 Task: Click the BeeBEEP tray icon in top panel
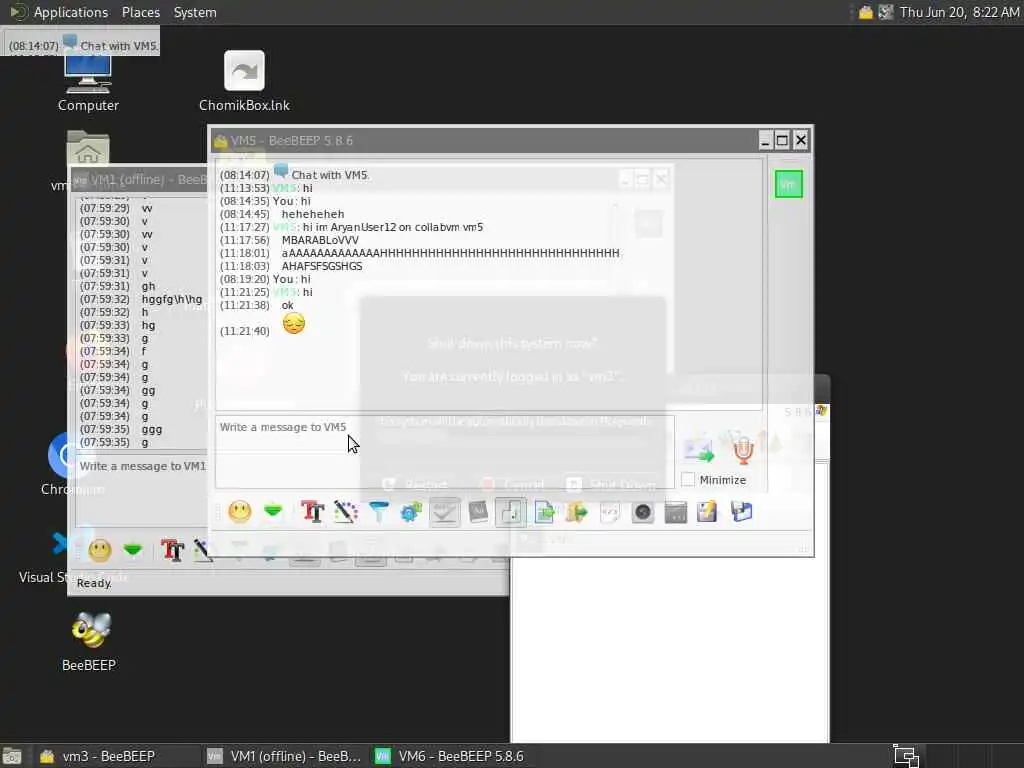point(865,12)
